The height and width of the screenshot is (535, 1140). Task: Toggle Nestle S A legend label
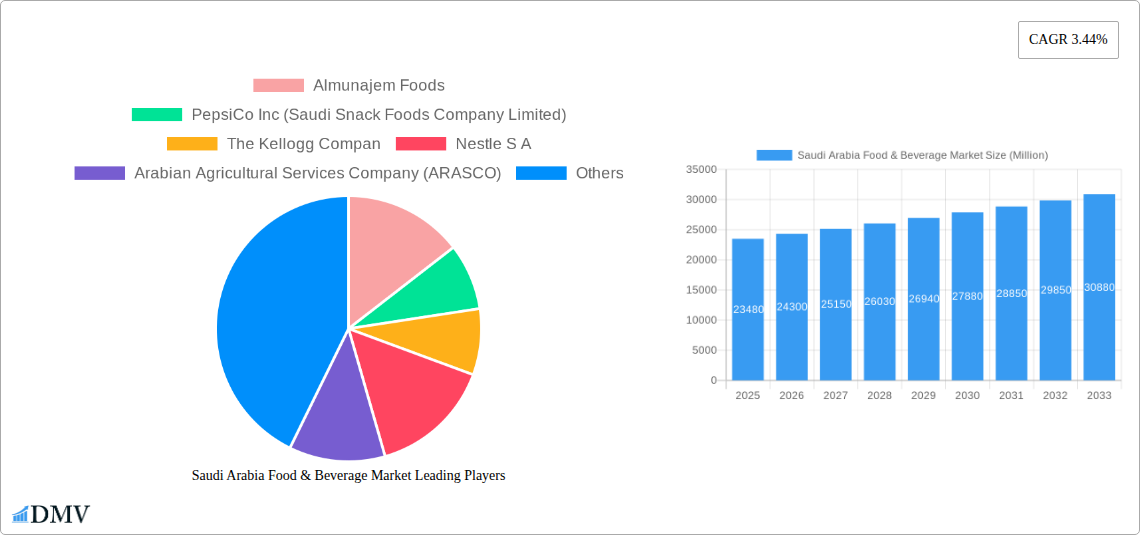click(494, 144)
